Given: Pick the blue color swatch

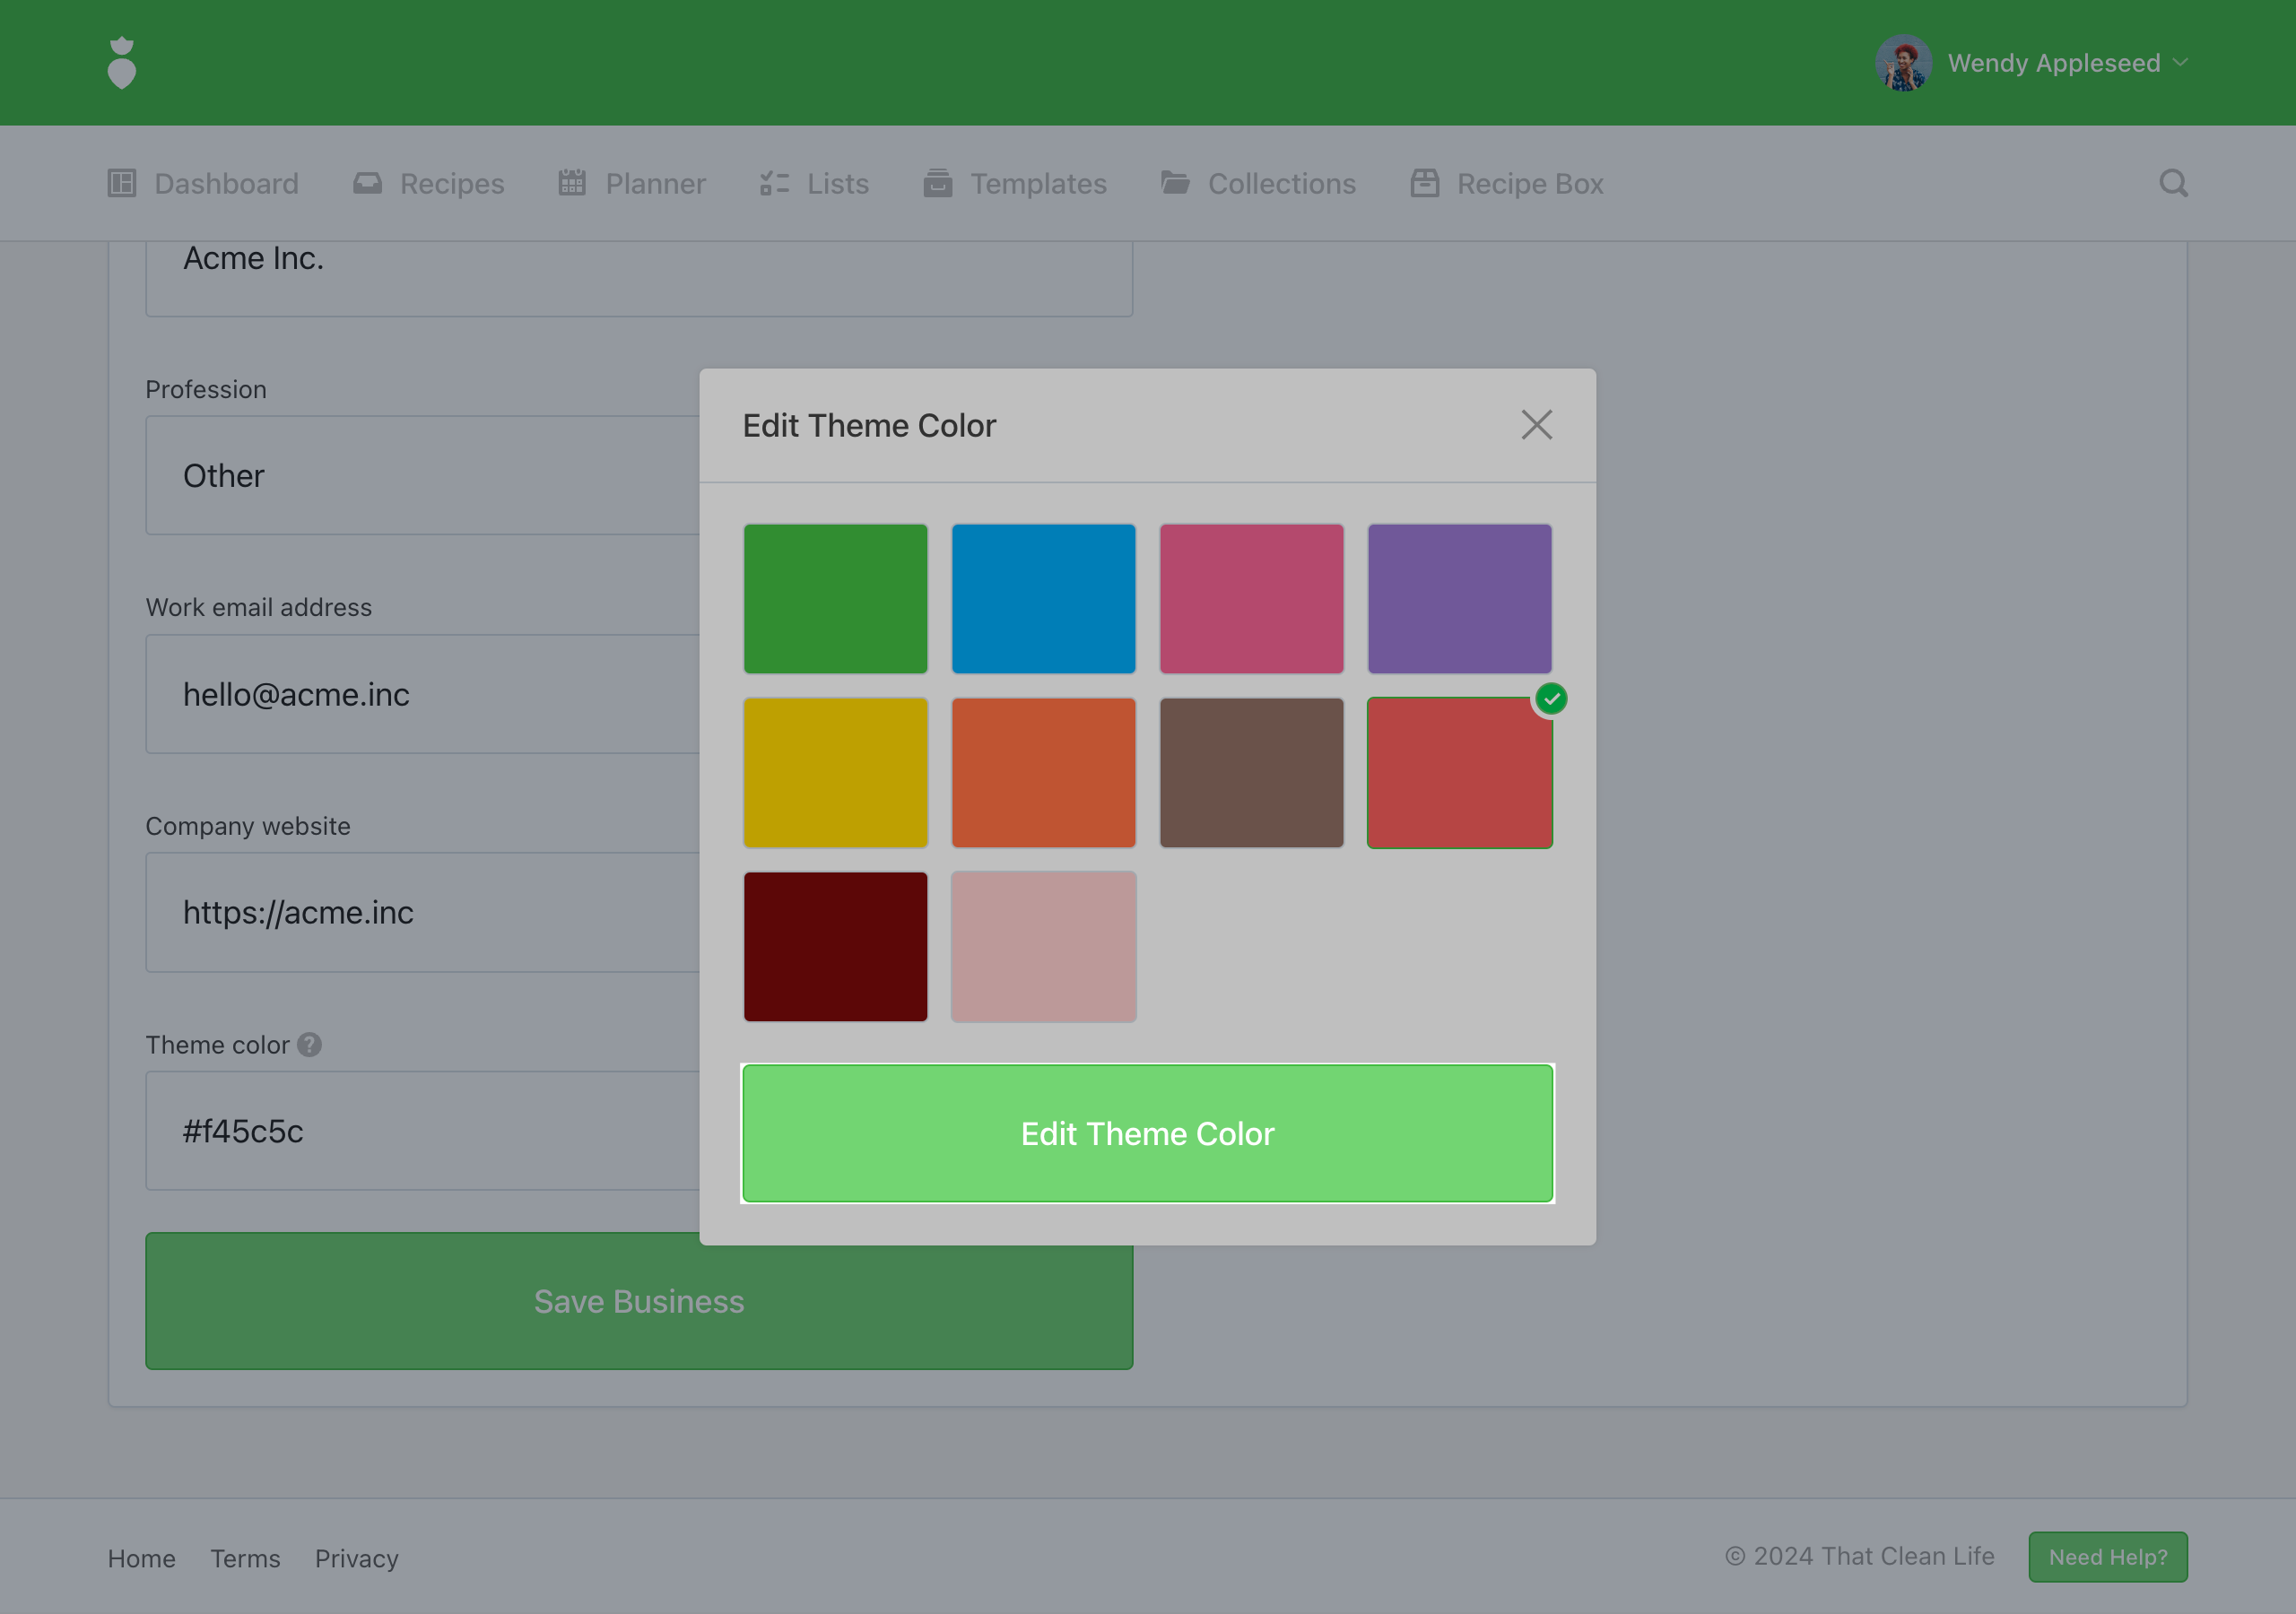Looking at the screenshot, I should [1043, 598].
